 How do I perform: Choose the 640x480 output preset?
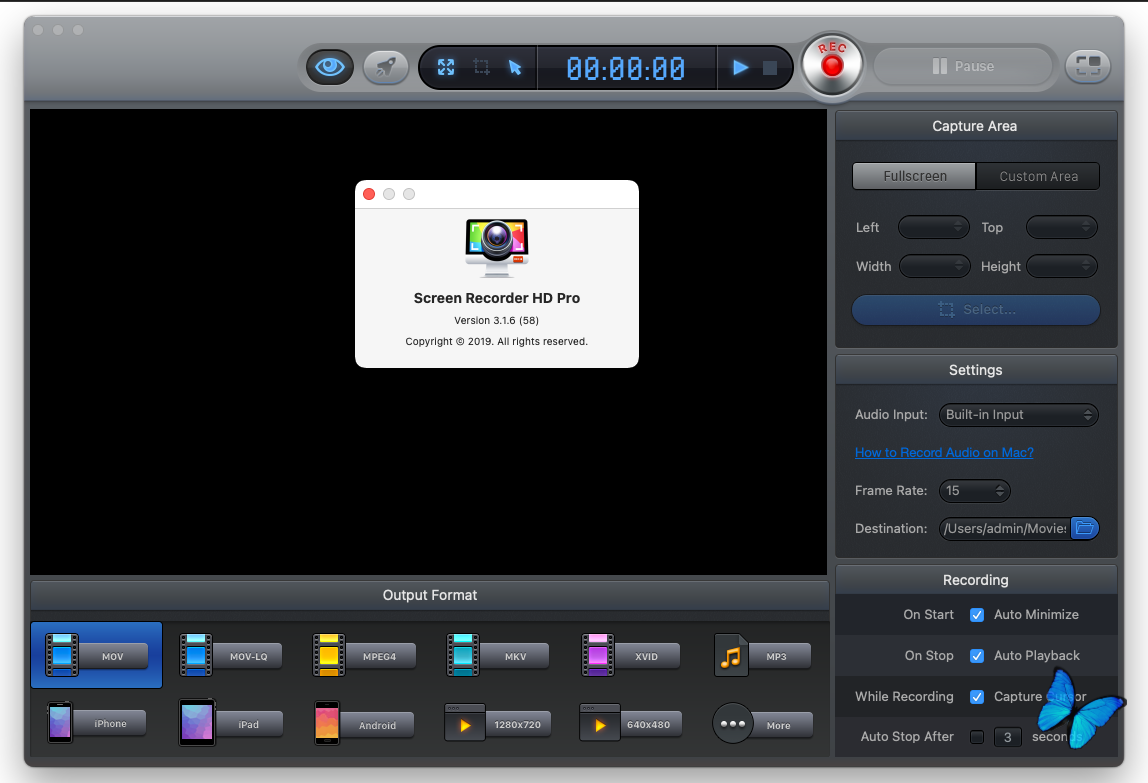(630, 724)
